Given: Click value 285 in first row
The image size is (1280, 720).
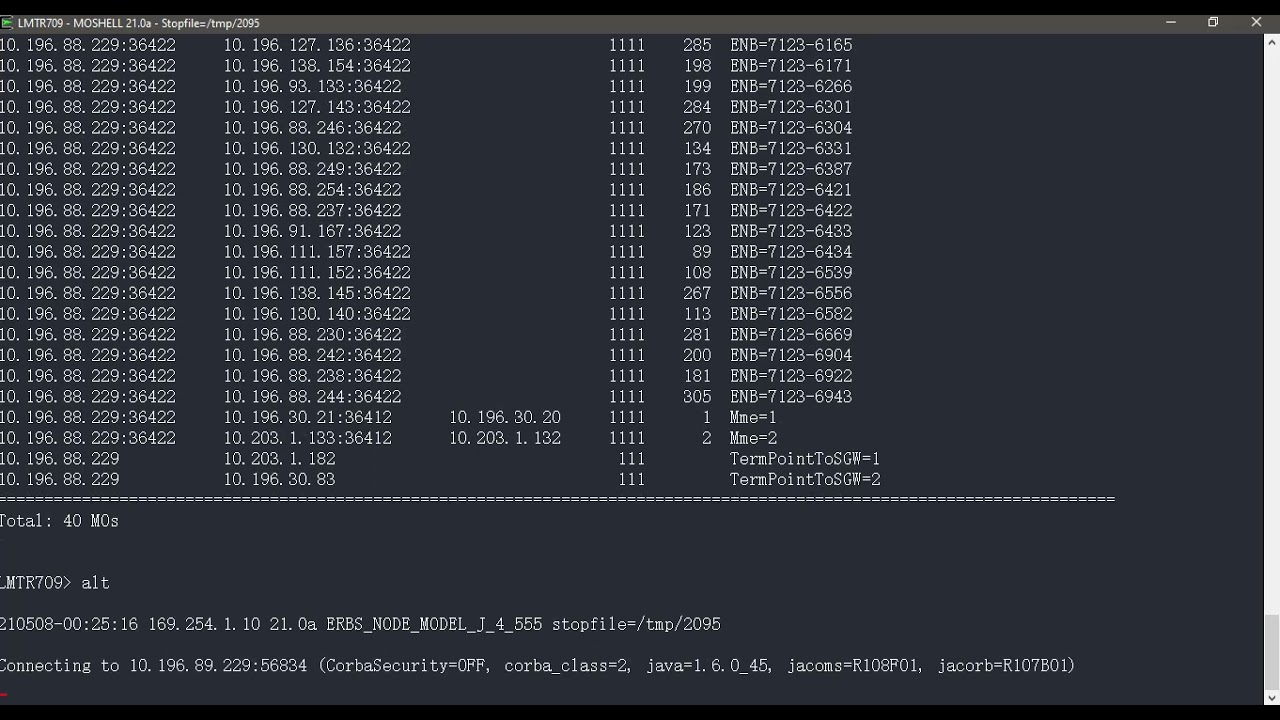Looking at the screenshot, I should [x=697, y=45].
